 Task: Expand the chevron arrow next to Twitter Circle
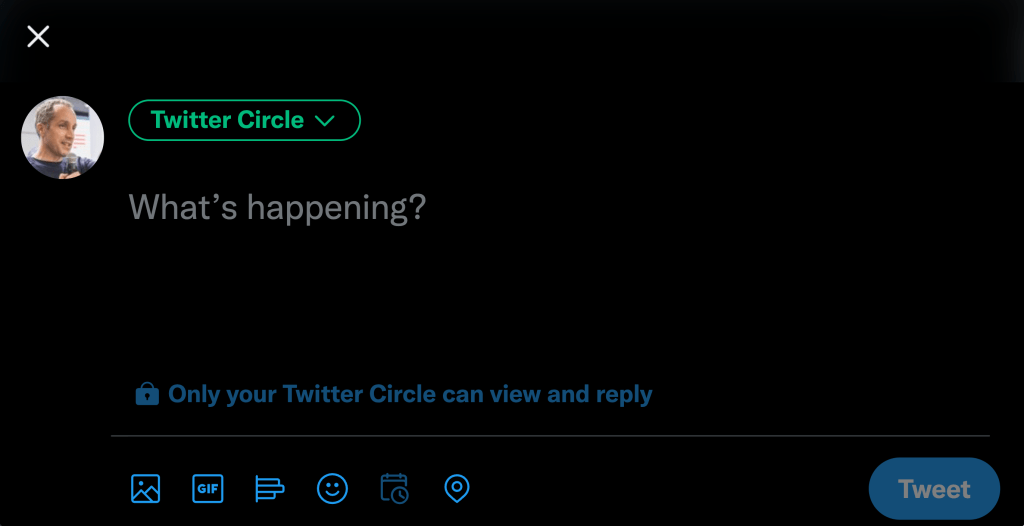[324, 121]
